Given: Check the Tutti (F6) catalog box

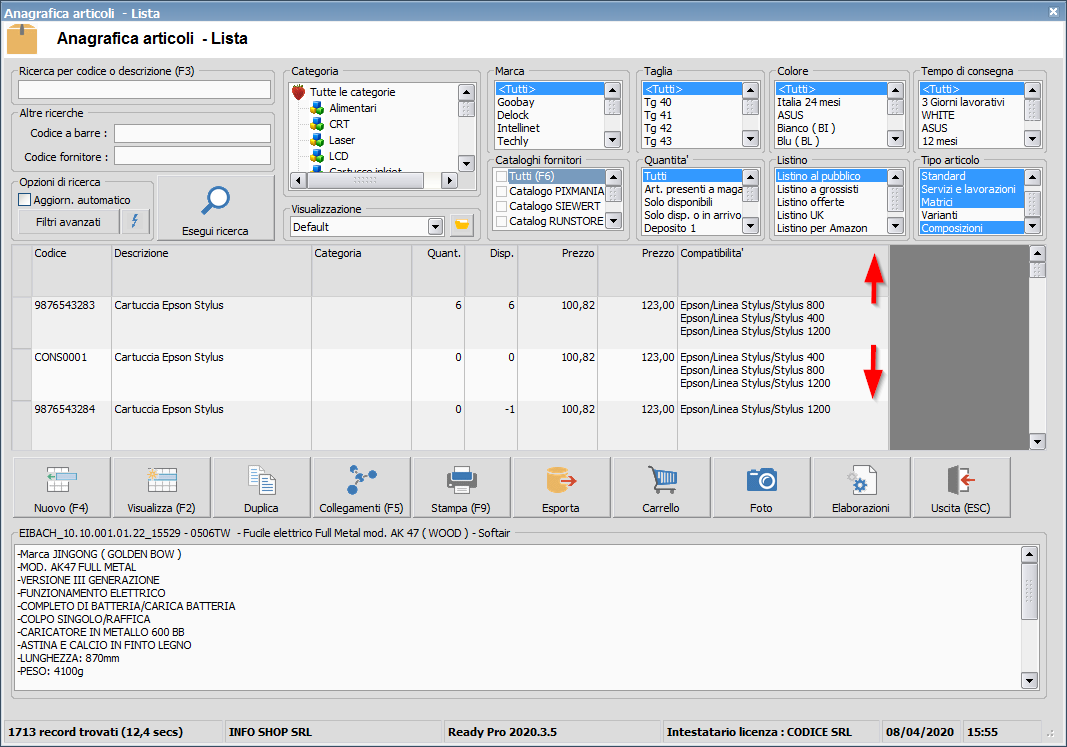Looking at the screenshot, I should click(502, 176).
